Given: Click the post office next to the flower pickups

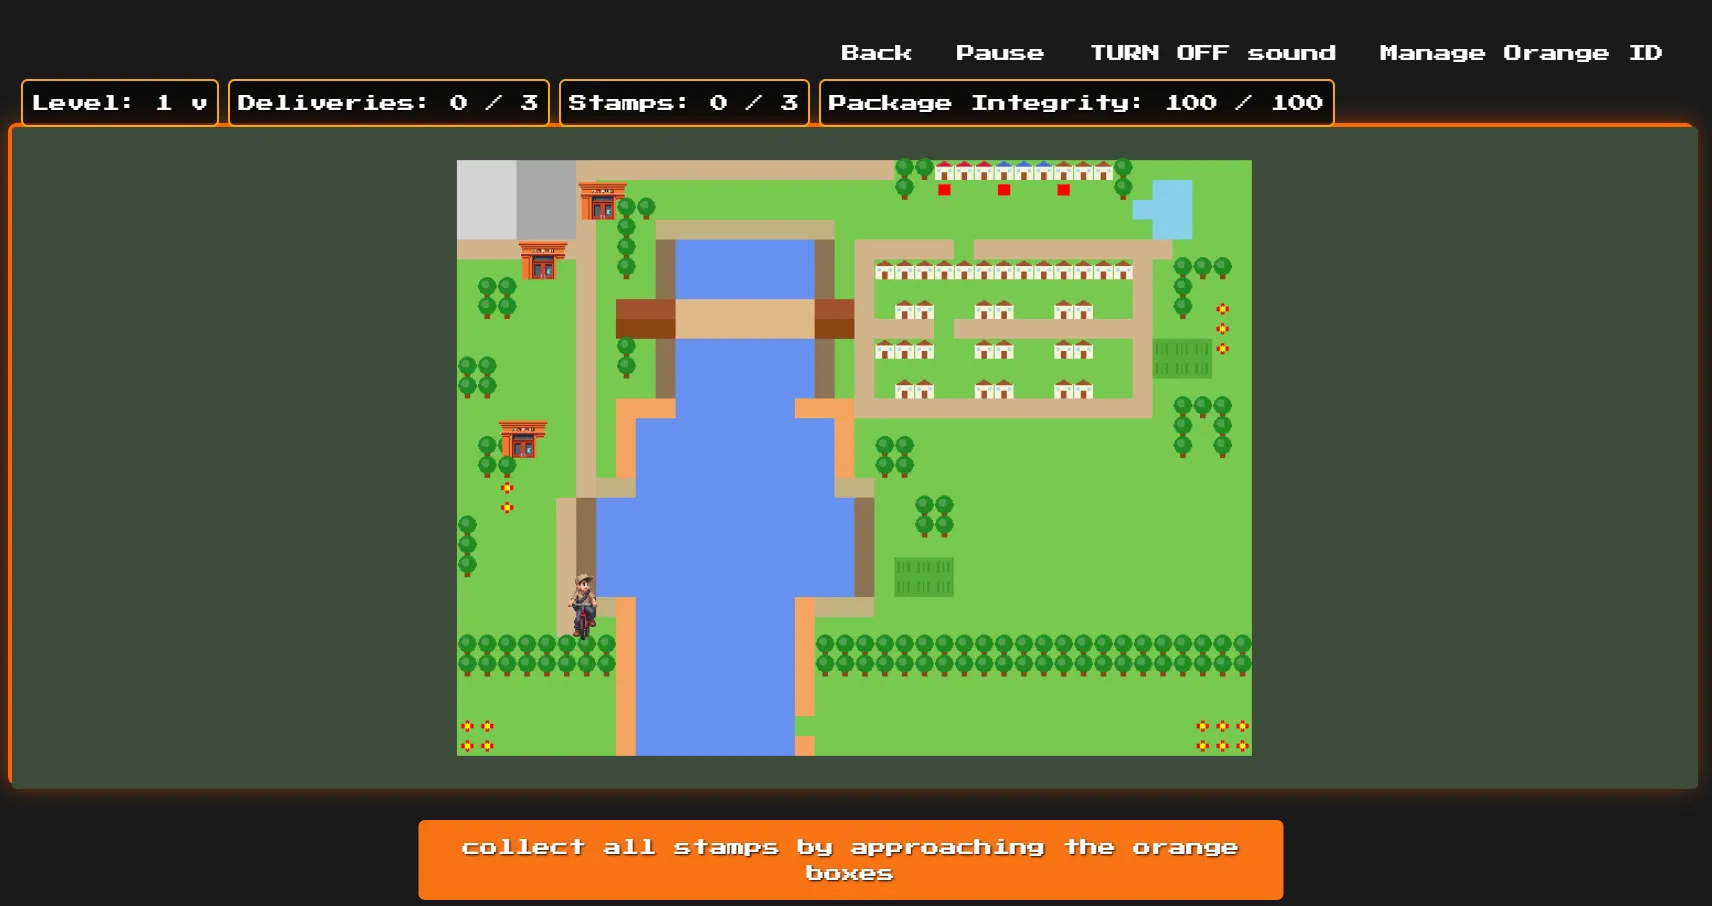Looking at the screenshot, I should coord(524,438).
